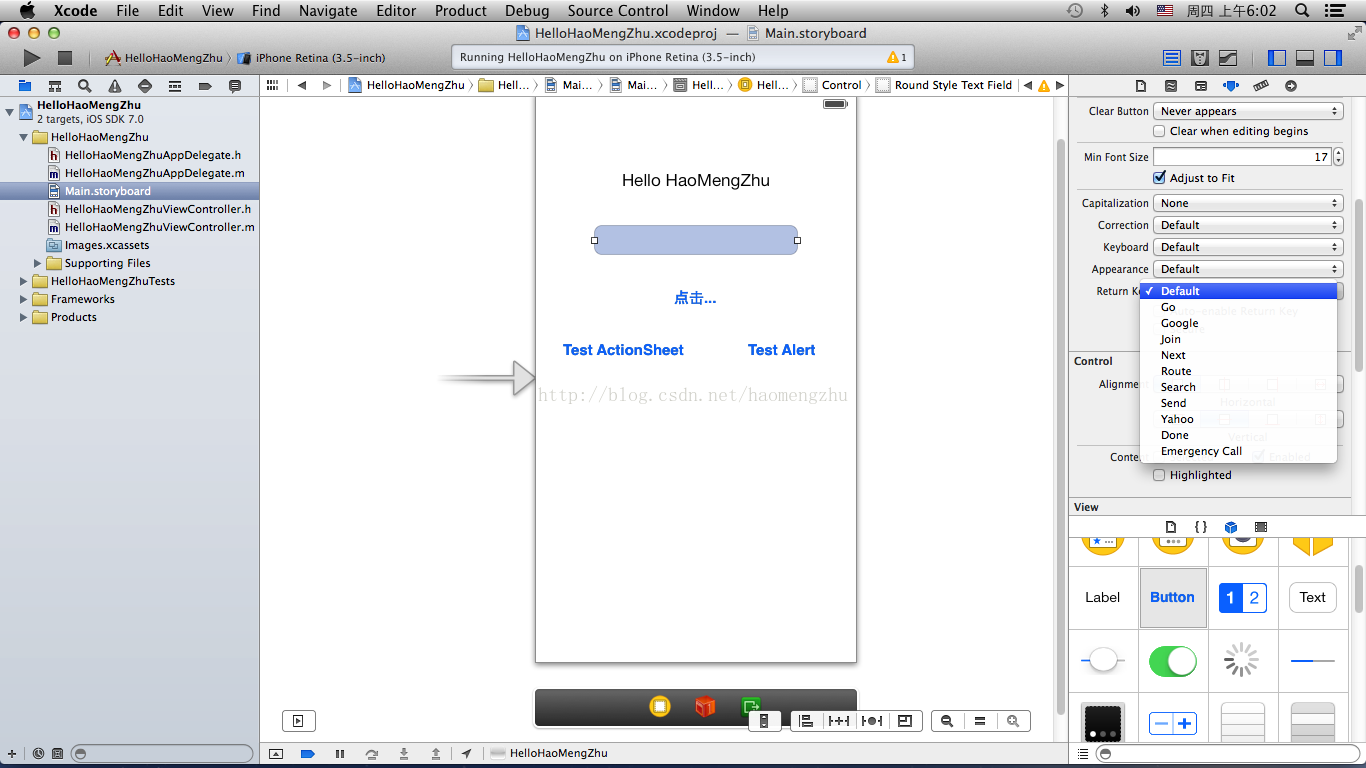Show the Quick Help inspector

pos(1171,86)
